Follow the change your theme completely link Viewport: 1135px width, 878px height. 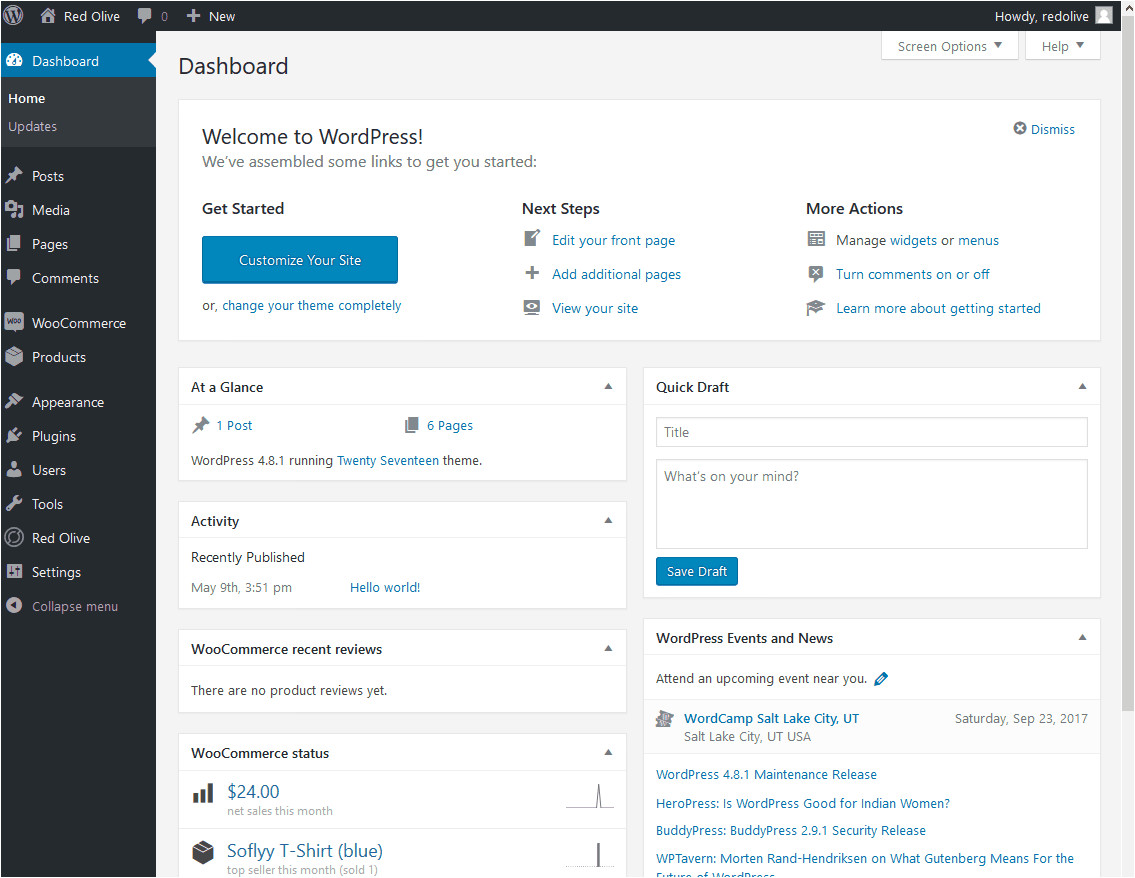(311, 305)
